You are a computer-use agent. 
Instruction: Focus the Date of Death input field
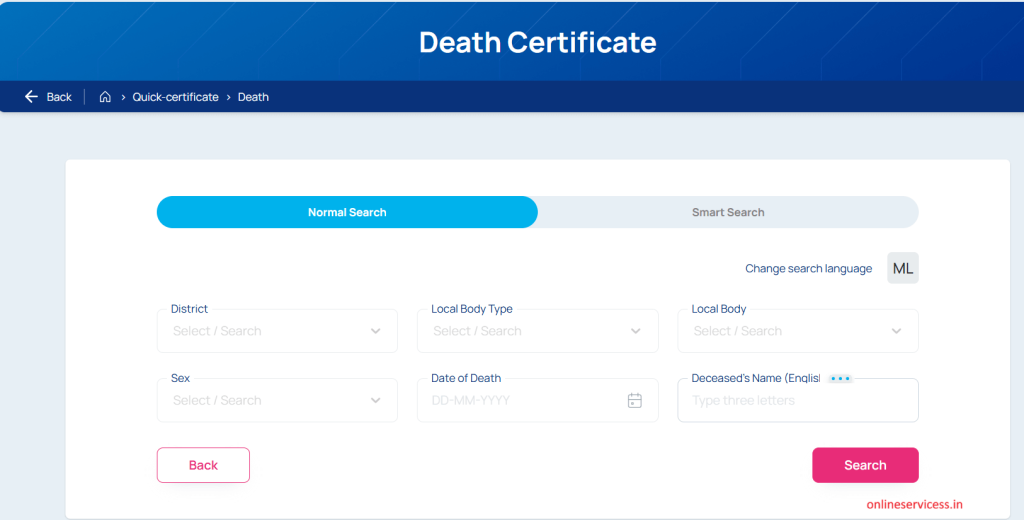tap(520, 400)
